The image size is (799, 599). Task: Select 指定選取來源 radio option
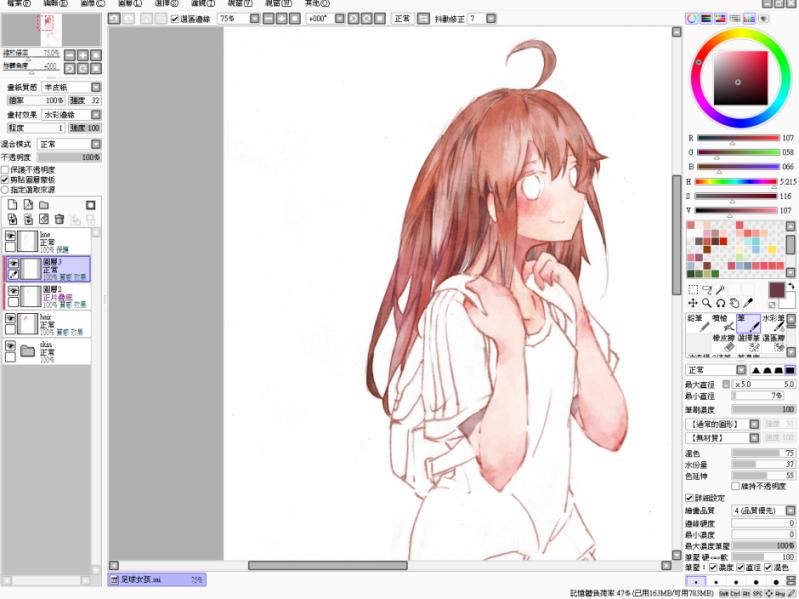pyautogui.click(x=5, y=189)
